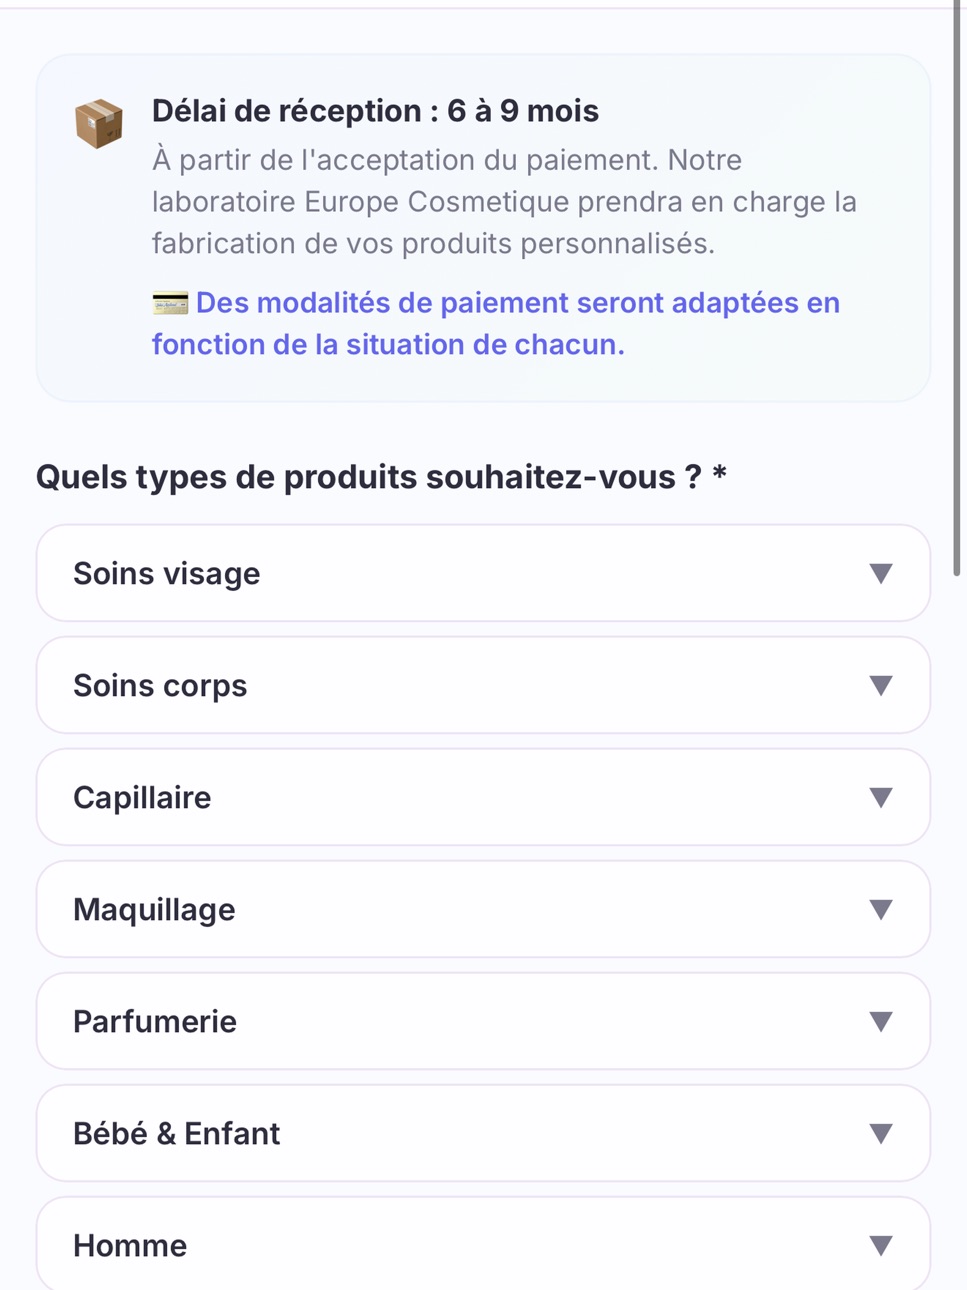This screenshot has width=967, height=1290.
Task: Click the vertical scrollbar thumb
Action: 957,290
